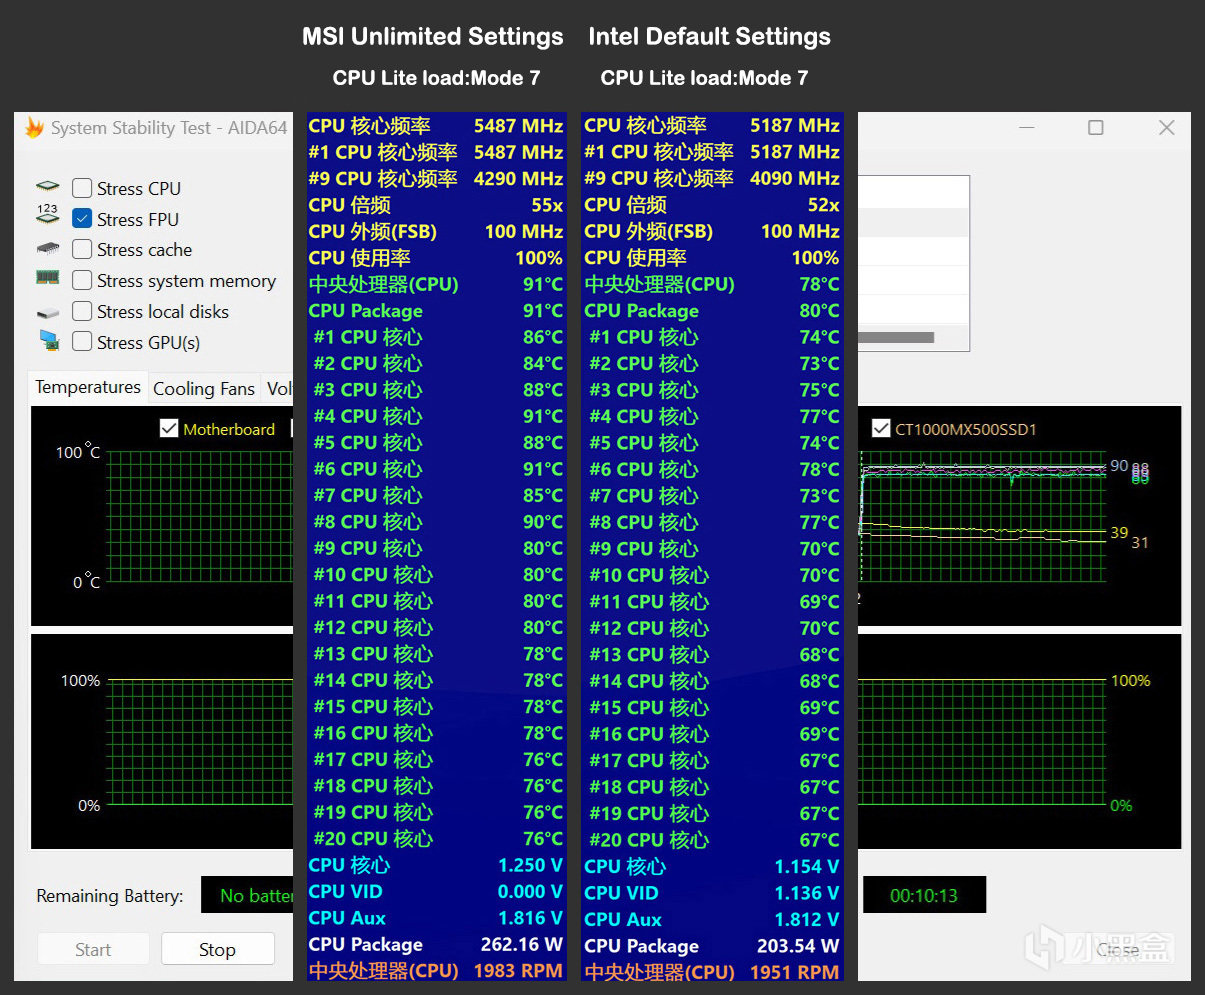
Task: Click the 1.816 V CPU Aux value
Action: 530,918
